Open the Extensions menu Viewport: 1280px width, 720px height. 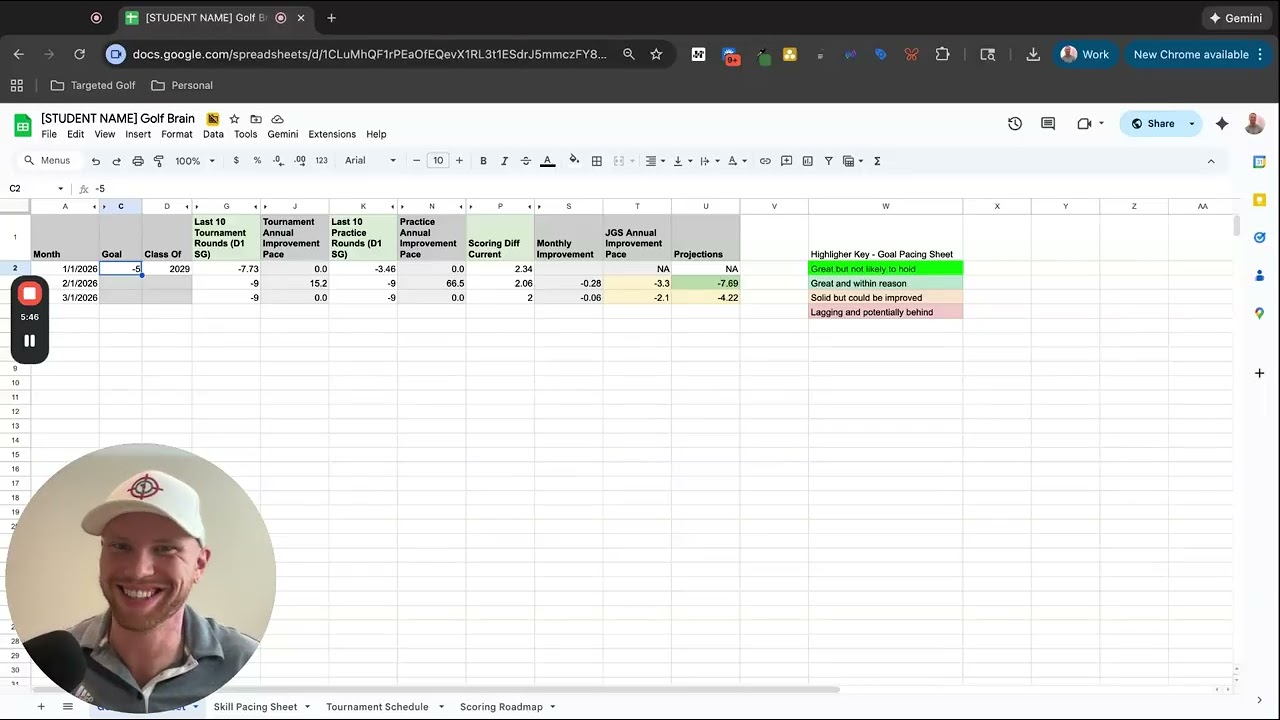coord(332,134)
